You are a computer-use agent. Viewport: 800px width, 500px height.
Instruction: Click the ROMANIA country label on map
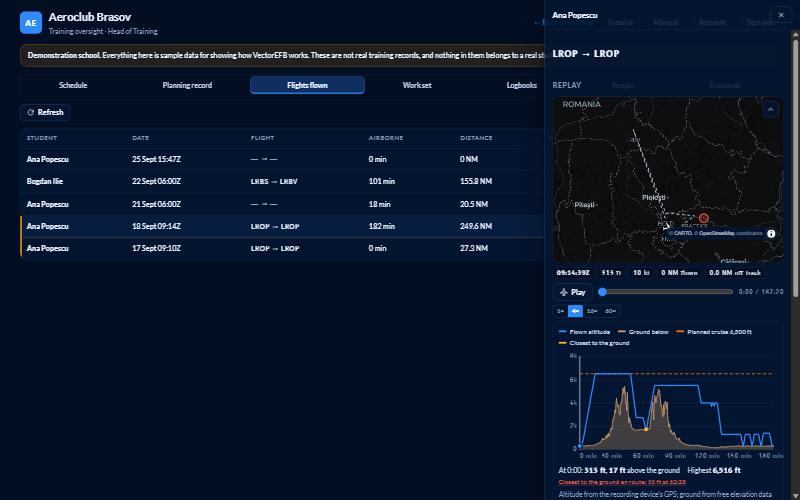(582, 104)
